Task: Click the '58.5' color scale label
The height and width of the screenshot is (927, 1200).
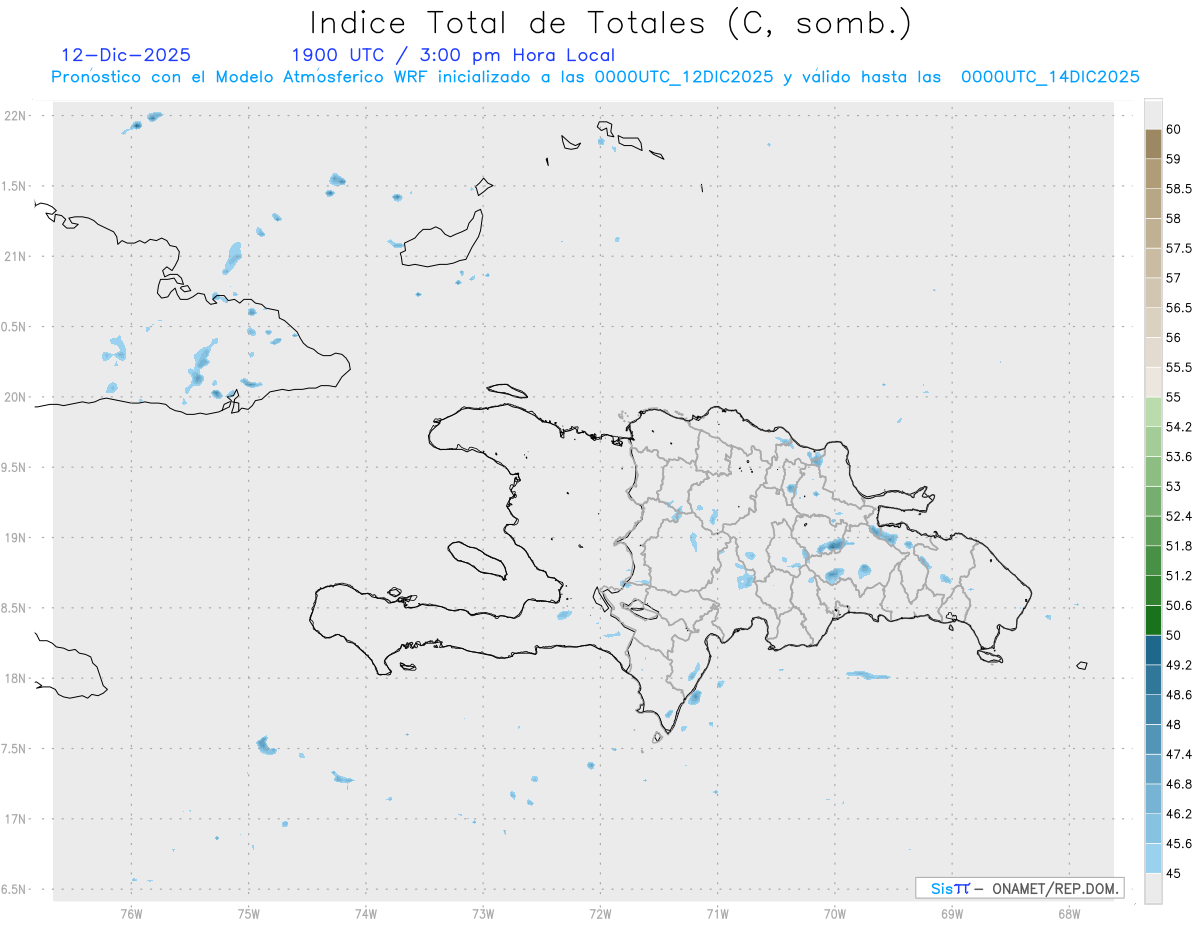Action: point(1178,189)
